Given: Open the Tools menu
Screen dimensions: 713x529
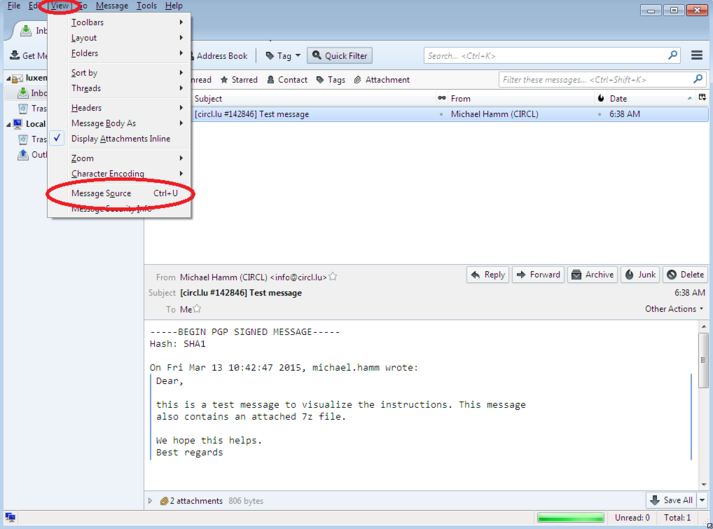Looking at the screenshot, I should pyautogui.click(x=146, y=6).
